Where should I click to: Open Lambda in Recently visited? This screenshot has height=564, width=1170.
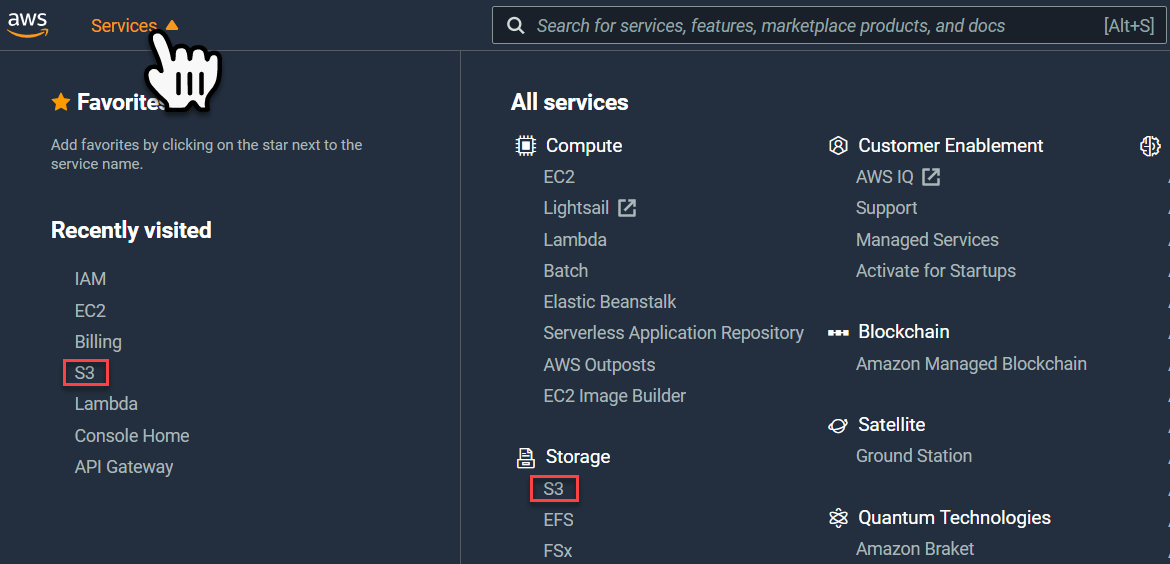106,404
